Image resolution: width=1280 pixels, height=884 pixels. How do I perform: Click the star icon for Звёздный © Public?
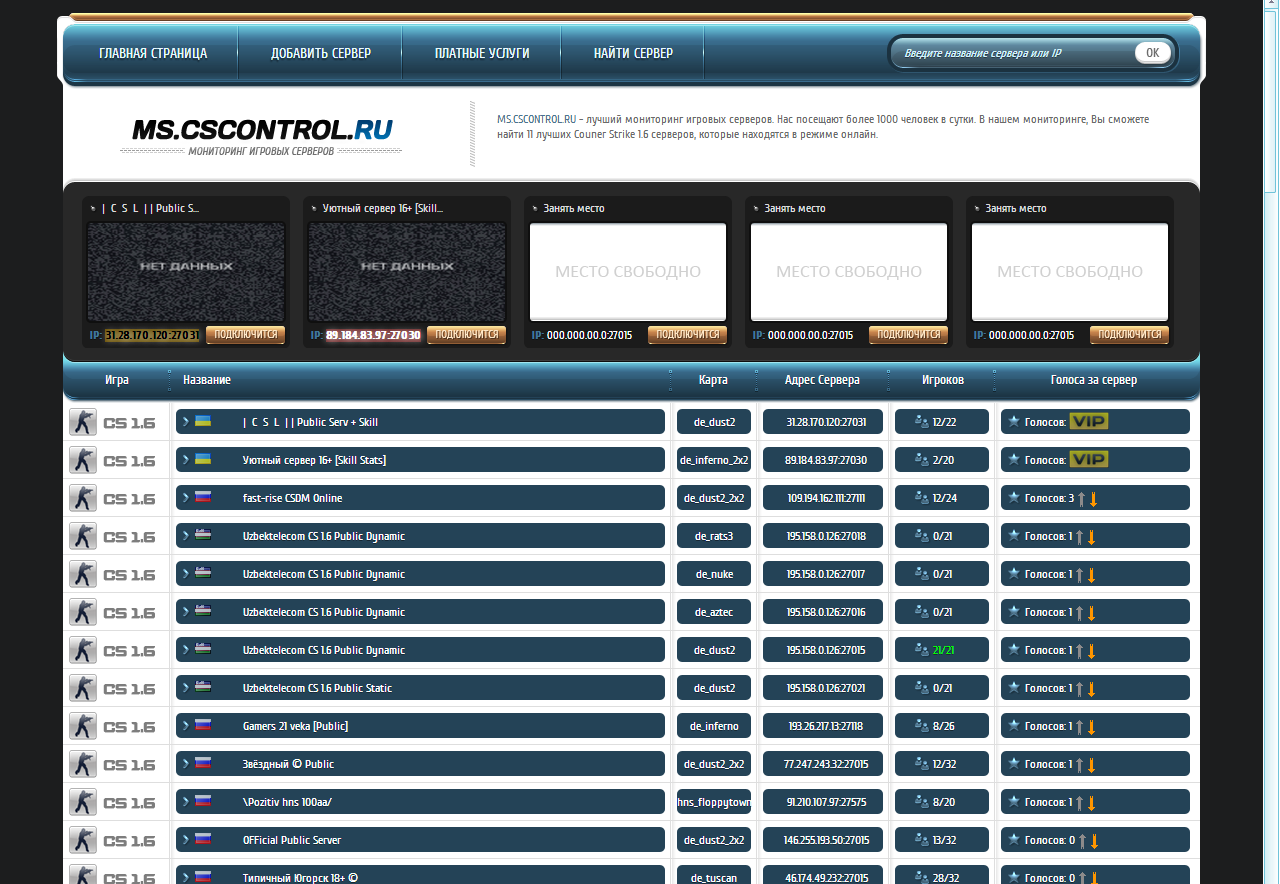tap(1013, 764)
